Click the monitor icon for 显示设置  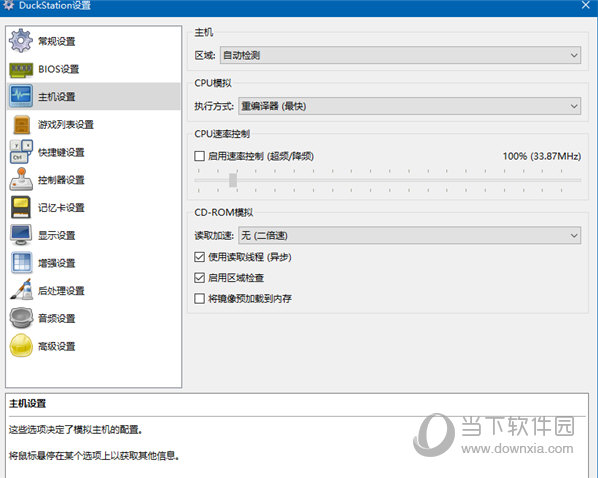coord(21,235)
